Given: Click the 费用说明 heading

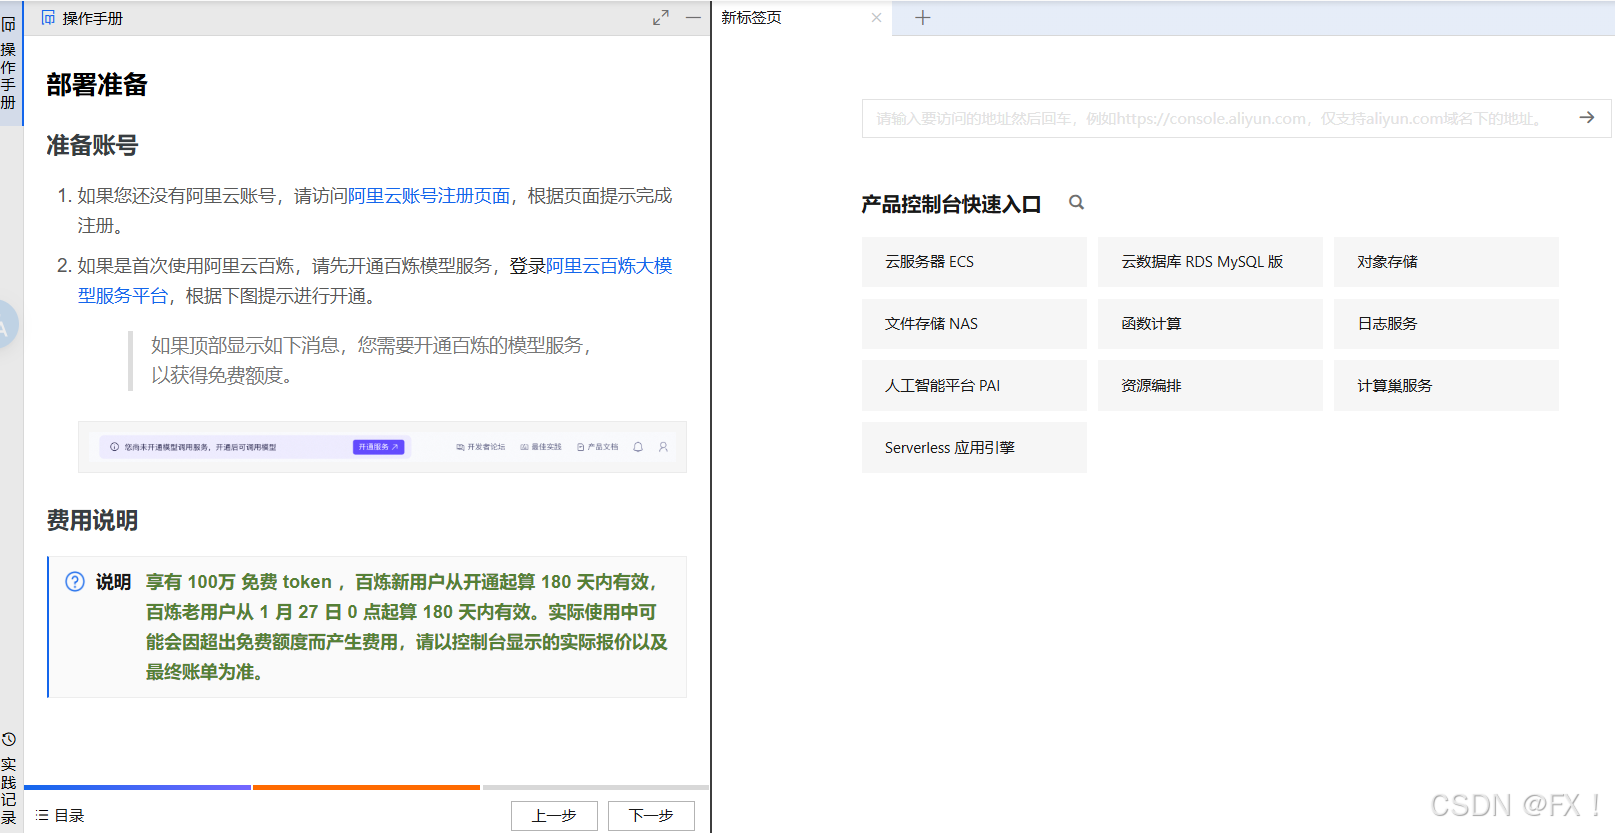Looking at the screenshot, I should pyautogui.click(x=92, y=521).
